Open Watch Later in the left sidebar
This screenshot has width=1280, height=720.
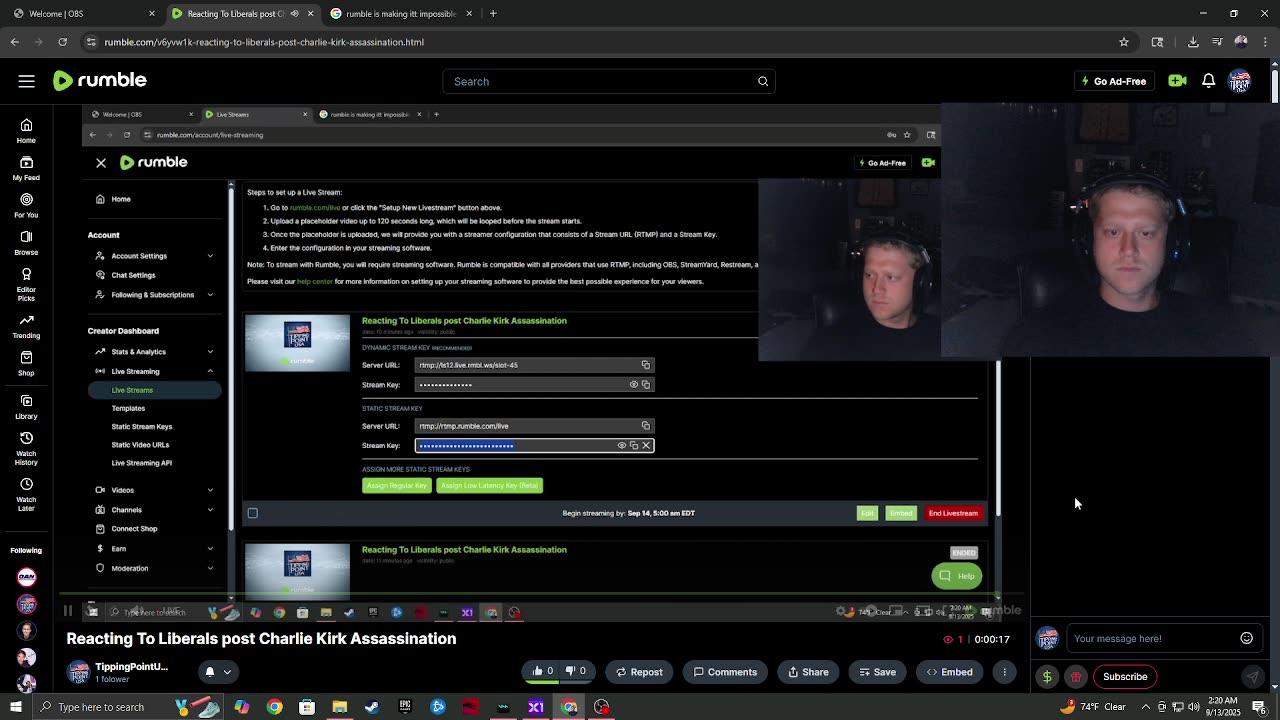click(26, 495)
